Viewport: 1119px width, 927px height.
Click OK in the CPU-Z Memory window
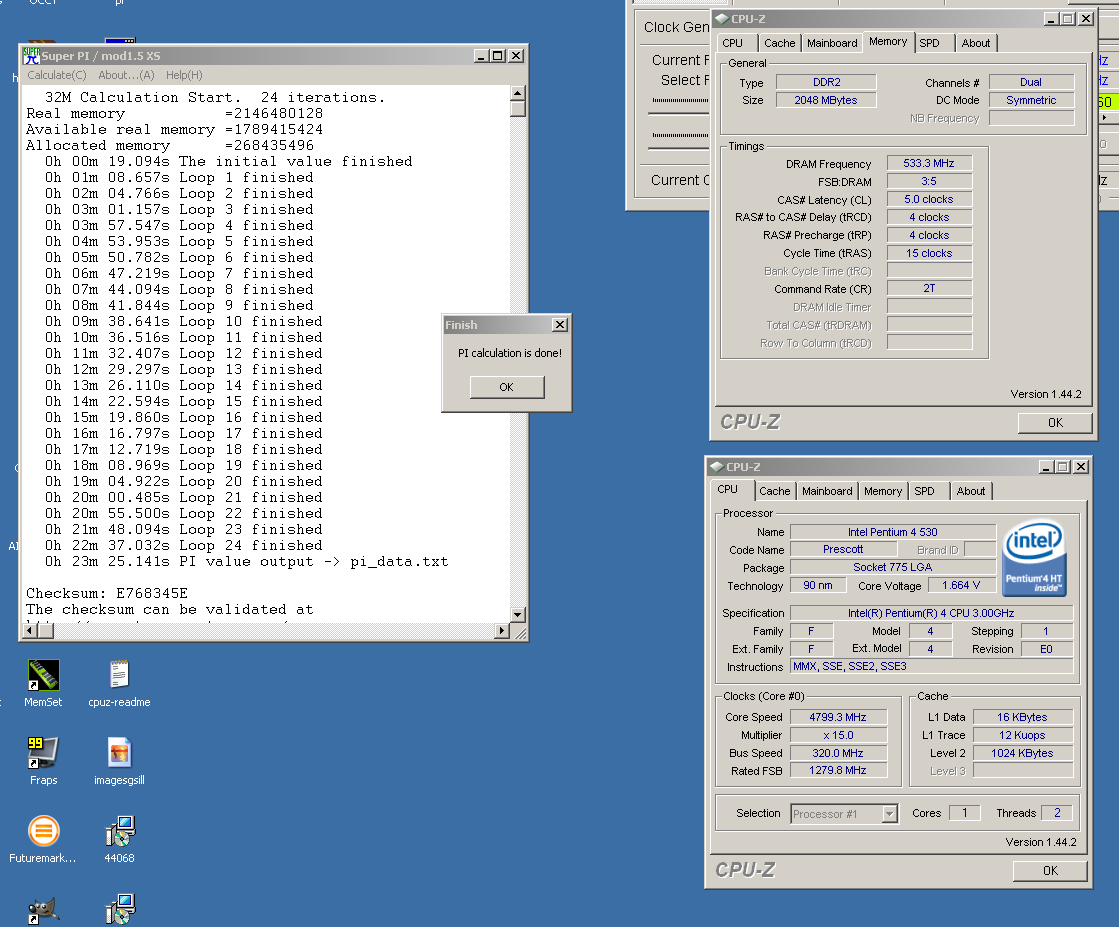[1055, 422]
